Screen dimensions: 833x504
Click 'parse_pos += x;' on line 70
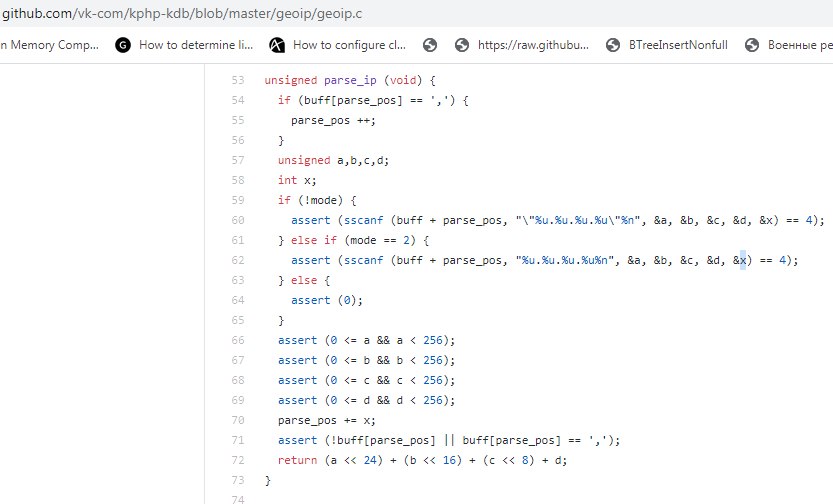[327, 421]
